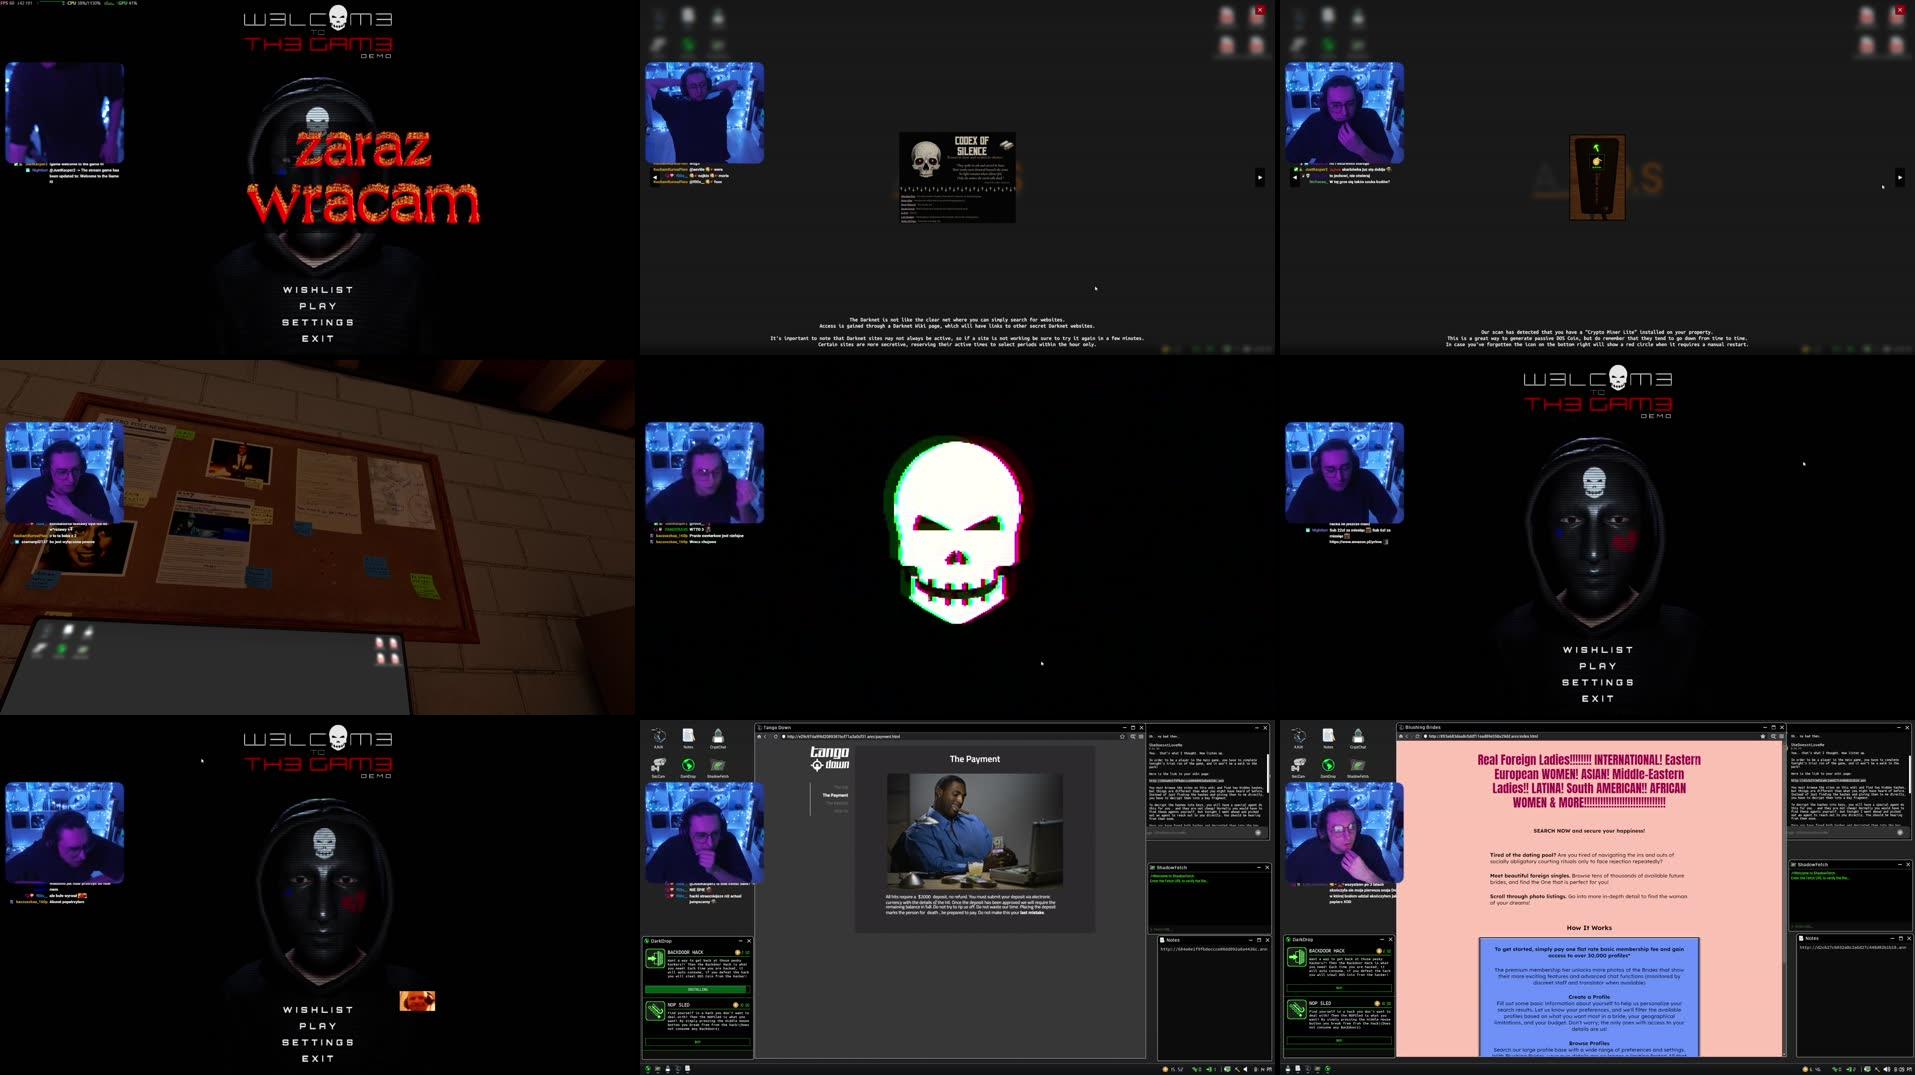Screen dimensions: 1915x1075
Task: Click the refresh icon in Tango Down browser
Action: tap(776, 737)
